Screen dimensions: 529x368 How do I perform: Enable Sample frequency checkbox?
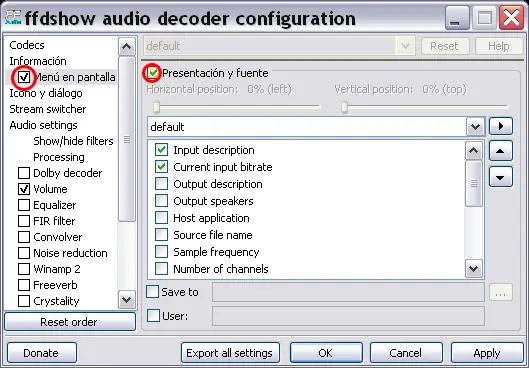tap(161, 252)
